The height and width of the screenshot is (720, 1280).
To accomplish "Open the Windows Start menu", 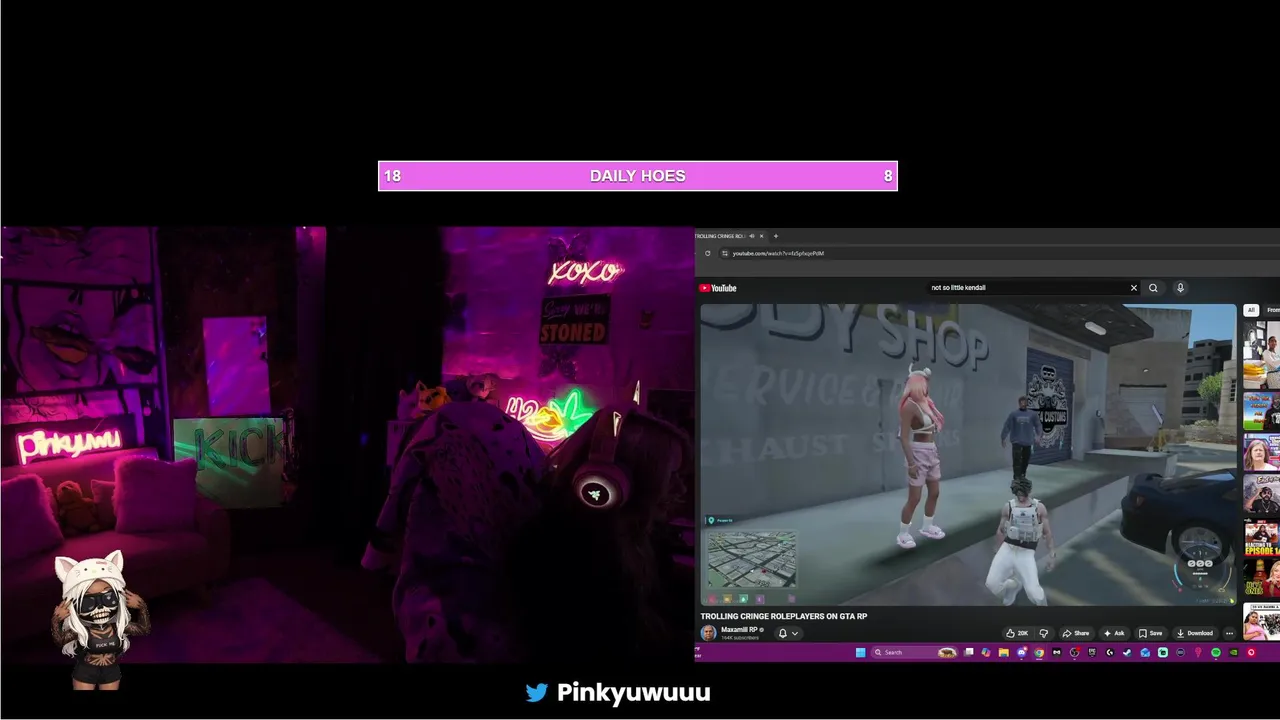I will (860, 652).
